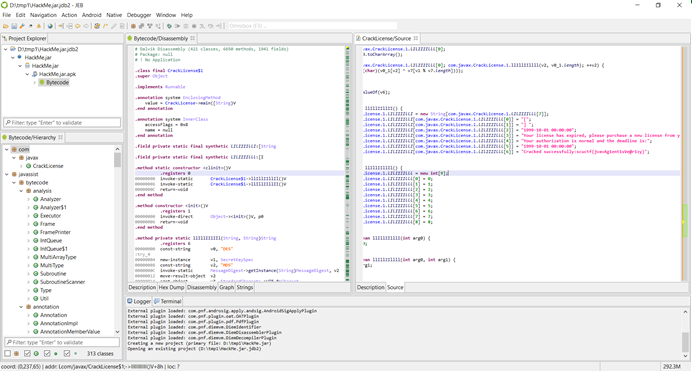
Task: Click the colorful palette toolbar icon
Action: pyautogui.click(x=97, y=26)
